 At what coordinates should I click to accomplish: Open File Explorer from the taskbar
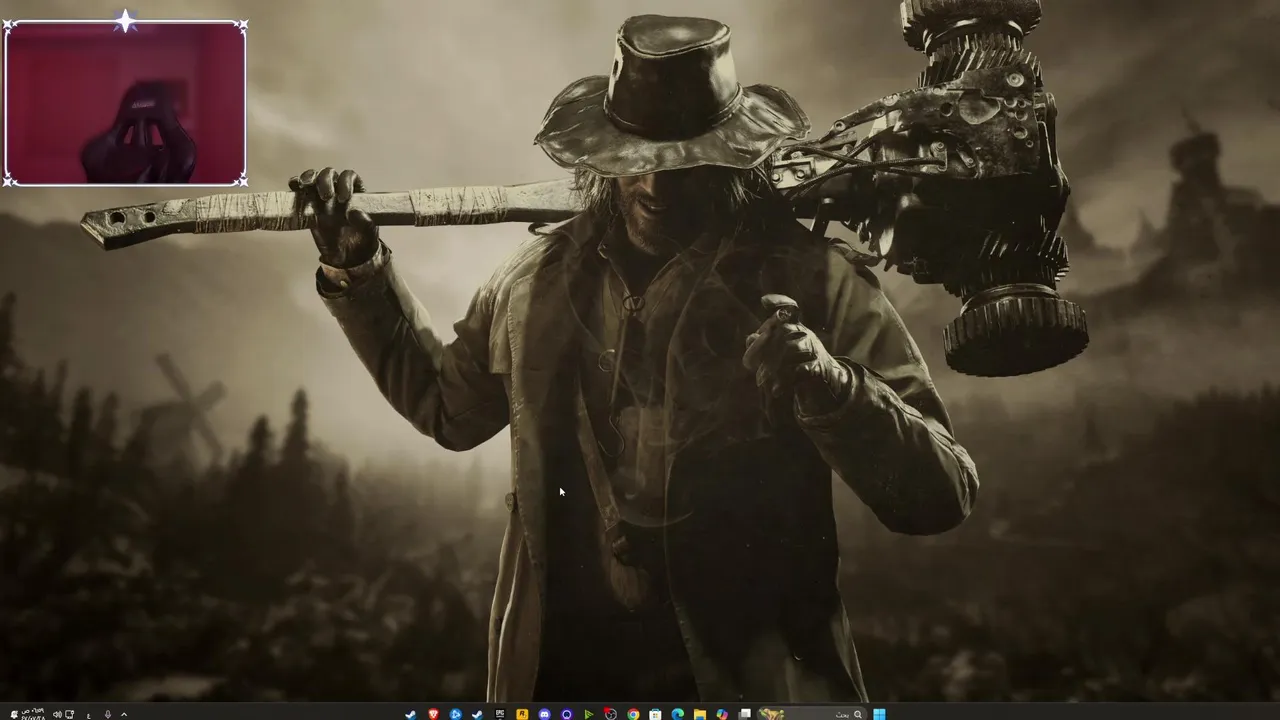tap(699, 714)
